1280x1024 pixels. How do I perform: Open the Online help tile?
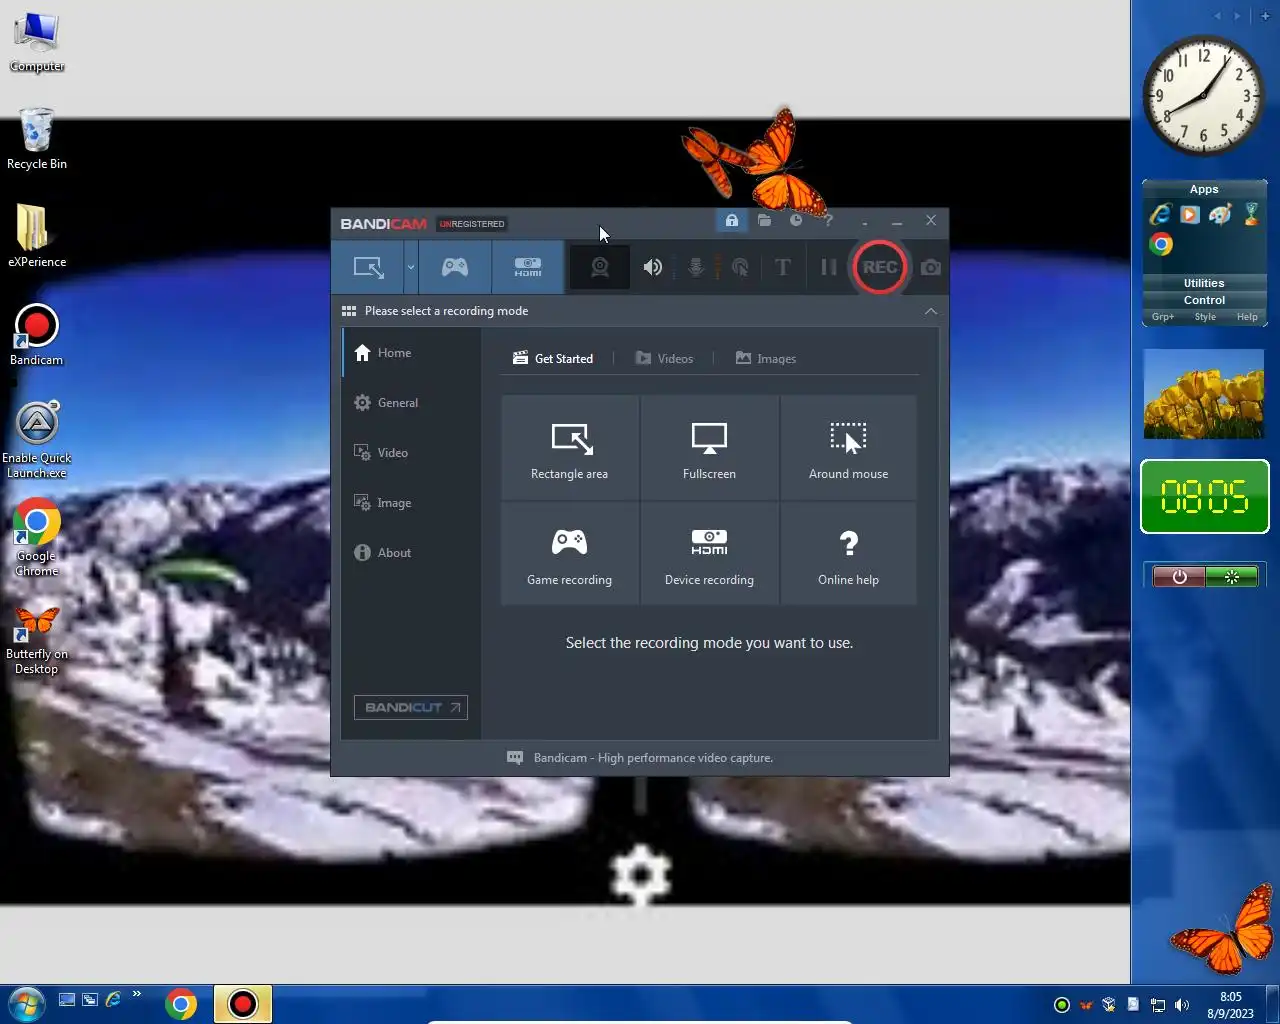tap(848, 554)
